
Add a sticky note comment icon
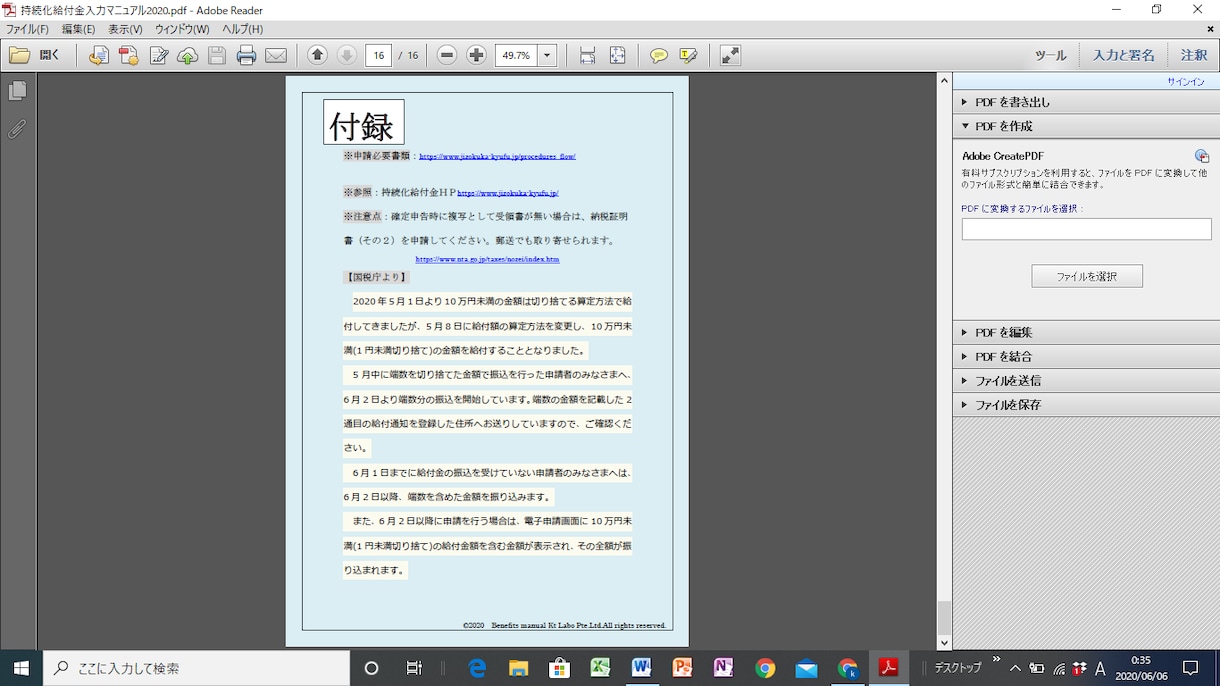pos(659,56)
